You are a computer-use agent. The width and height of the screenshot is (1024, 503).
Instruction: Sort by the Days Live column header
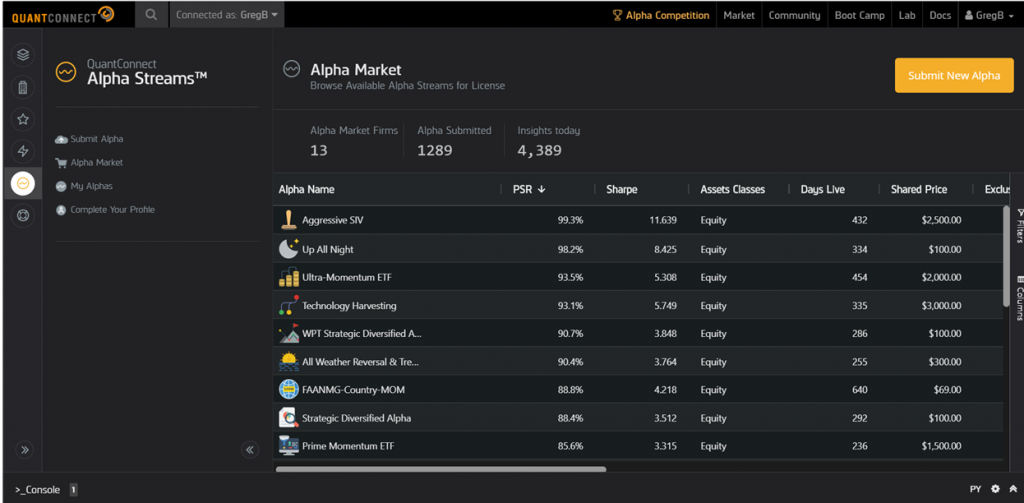pos(822,189)
